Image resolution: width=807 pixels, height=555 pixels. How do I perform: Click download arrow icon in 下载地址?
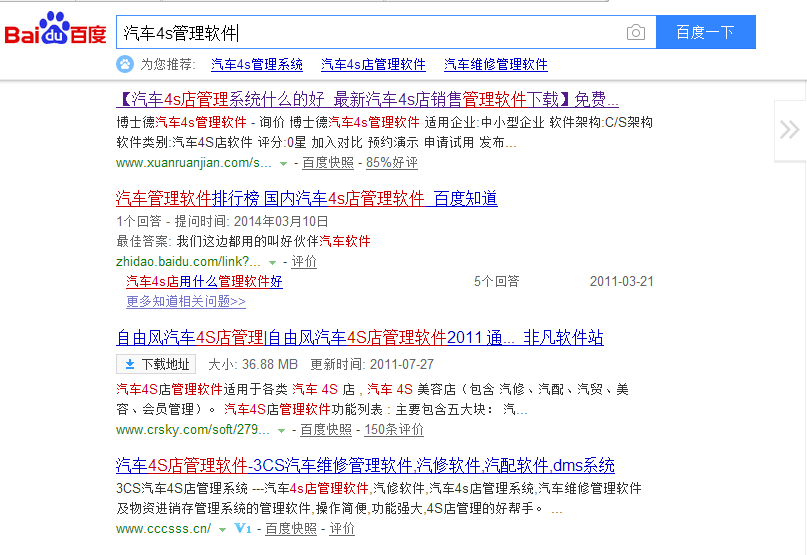tap(130, 365)
